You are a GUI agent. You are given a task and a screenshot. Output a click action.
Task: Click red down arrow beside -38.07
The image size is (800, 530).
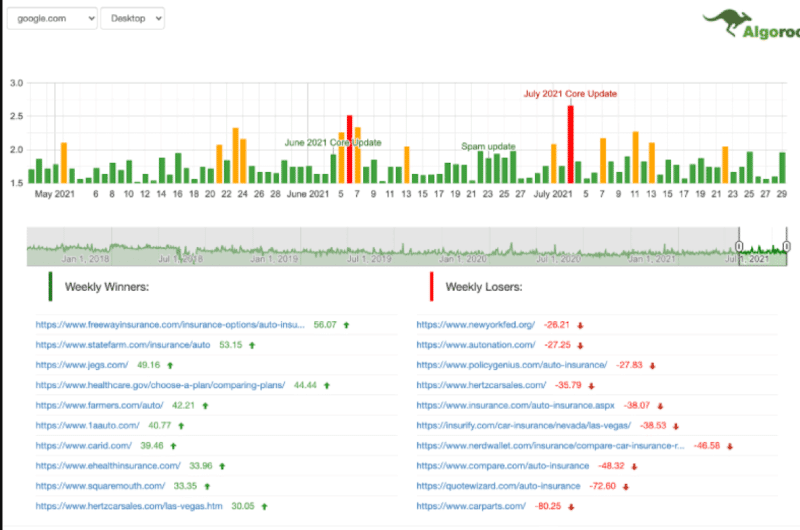click(x=660, y=406)
